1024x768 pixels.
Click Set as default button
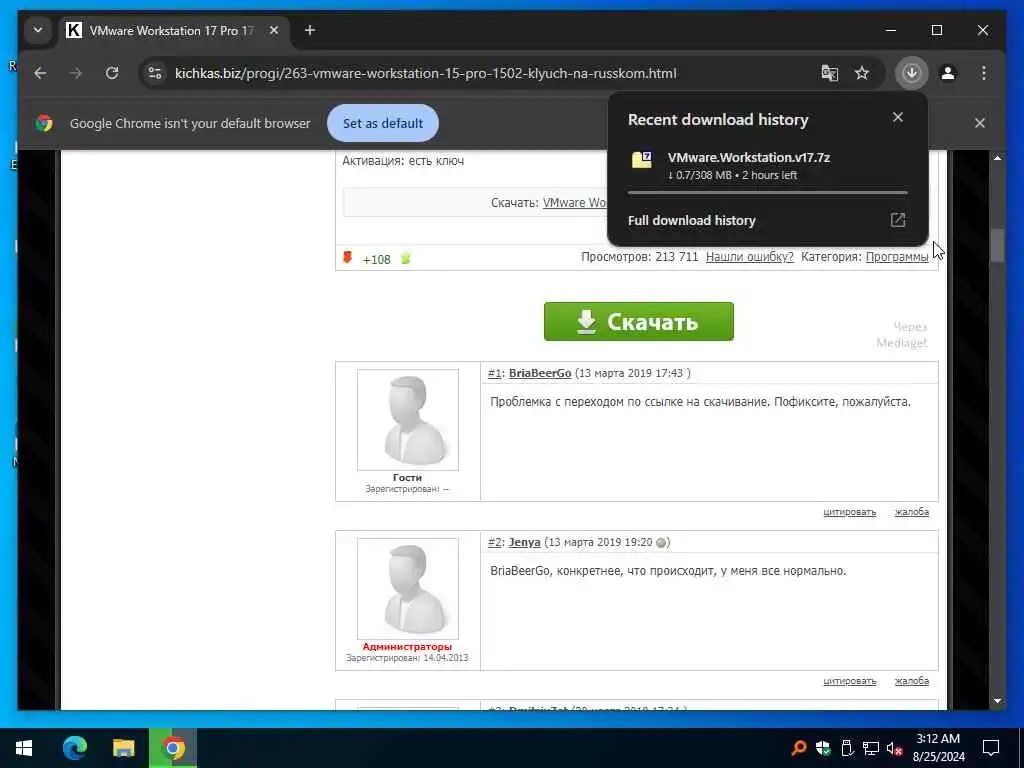click(383, 123)
